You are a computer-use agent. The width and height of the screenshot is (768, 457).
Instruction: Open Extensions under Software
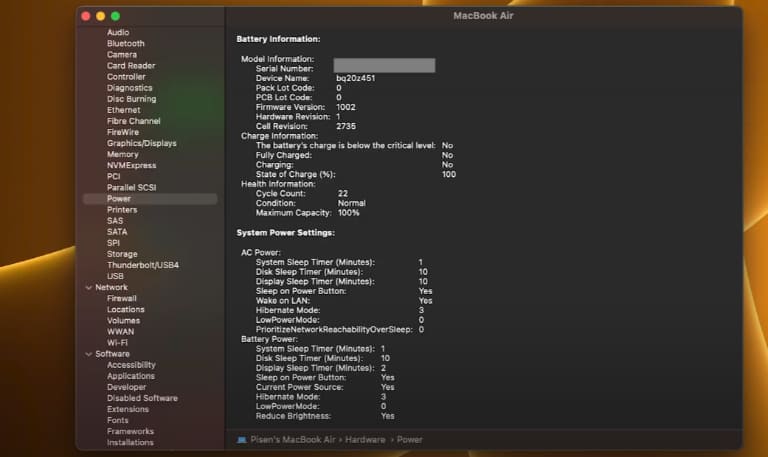coord(127,409)
